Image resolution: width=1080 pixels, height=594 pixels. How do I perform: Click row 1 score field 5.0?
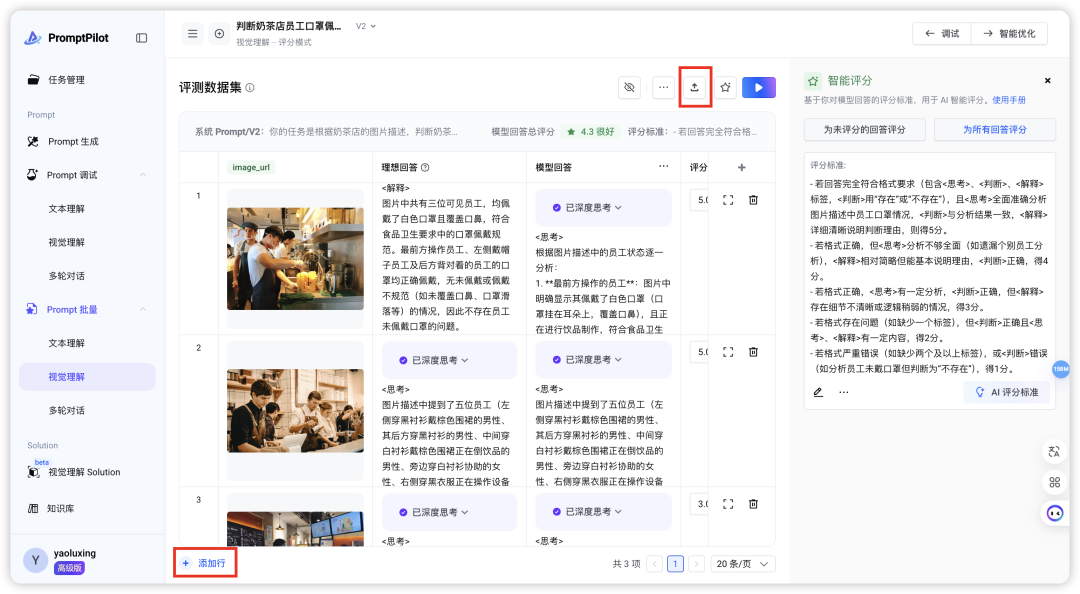[700, 200]
